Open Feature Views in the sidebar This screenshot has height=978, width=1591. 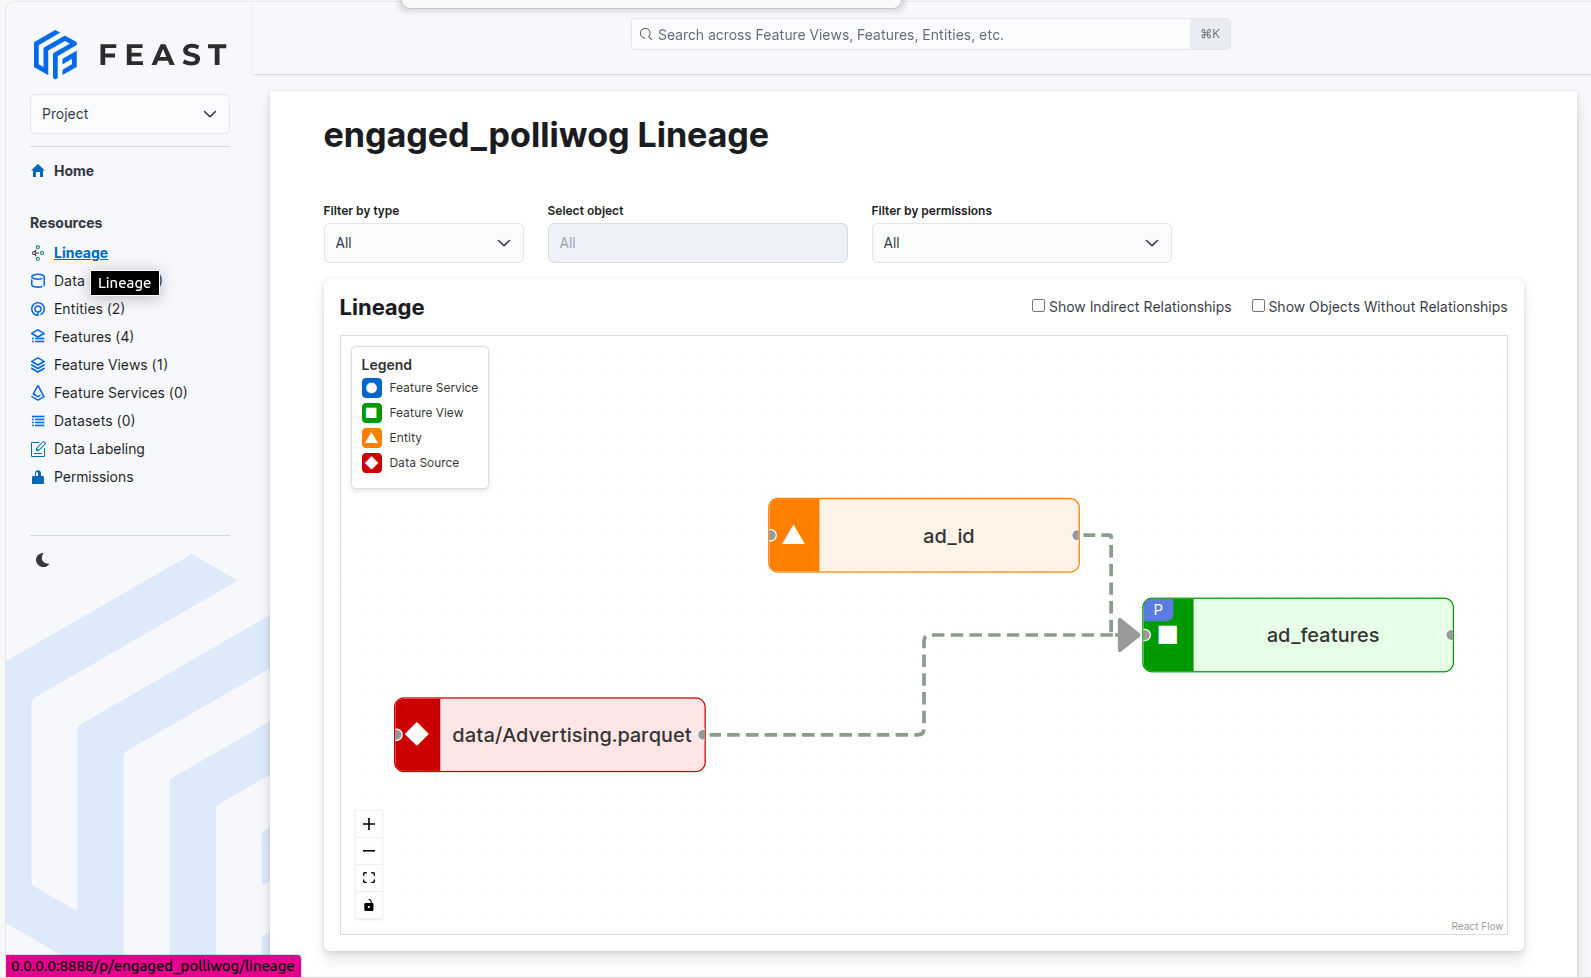tap(110, 365)
